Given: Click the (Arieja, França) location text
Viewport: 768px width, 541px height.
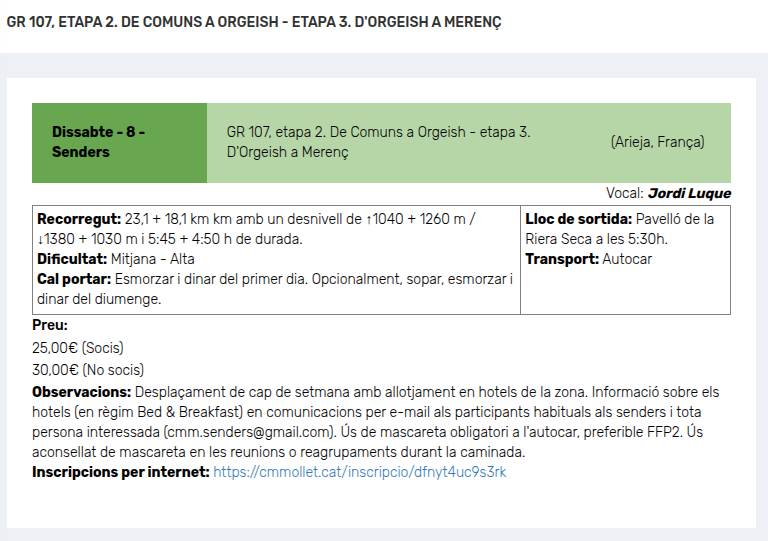Looking at the screenshot, I should click(x=657, y=142).
